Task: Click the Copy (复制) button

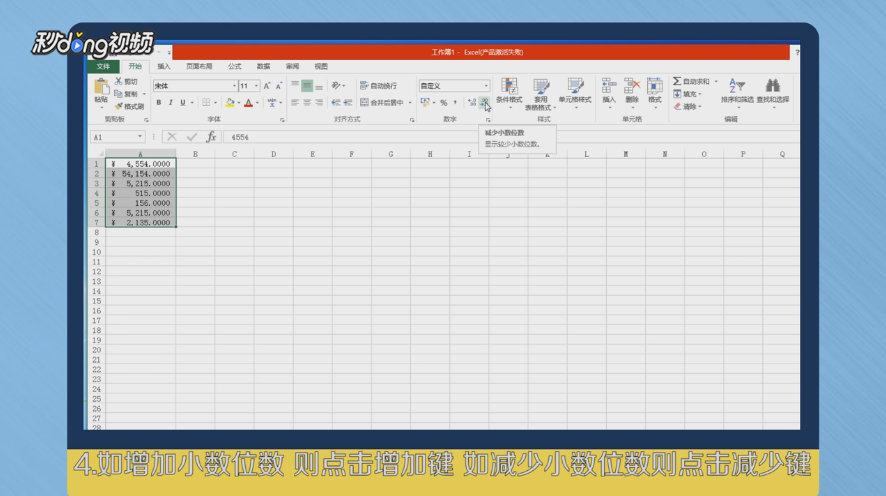Action: 126,94
